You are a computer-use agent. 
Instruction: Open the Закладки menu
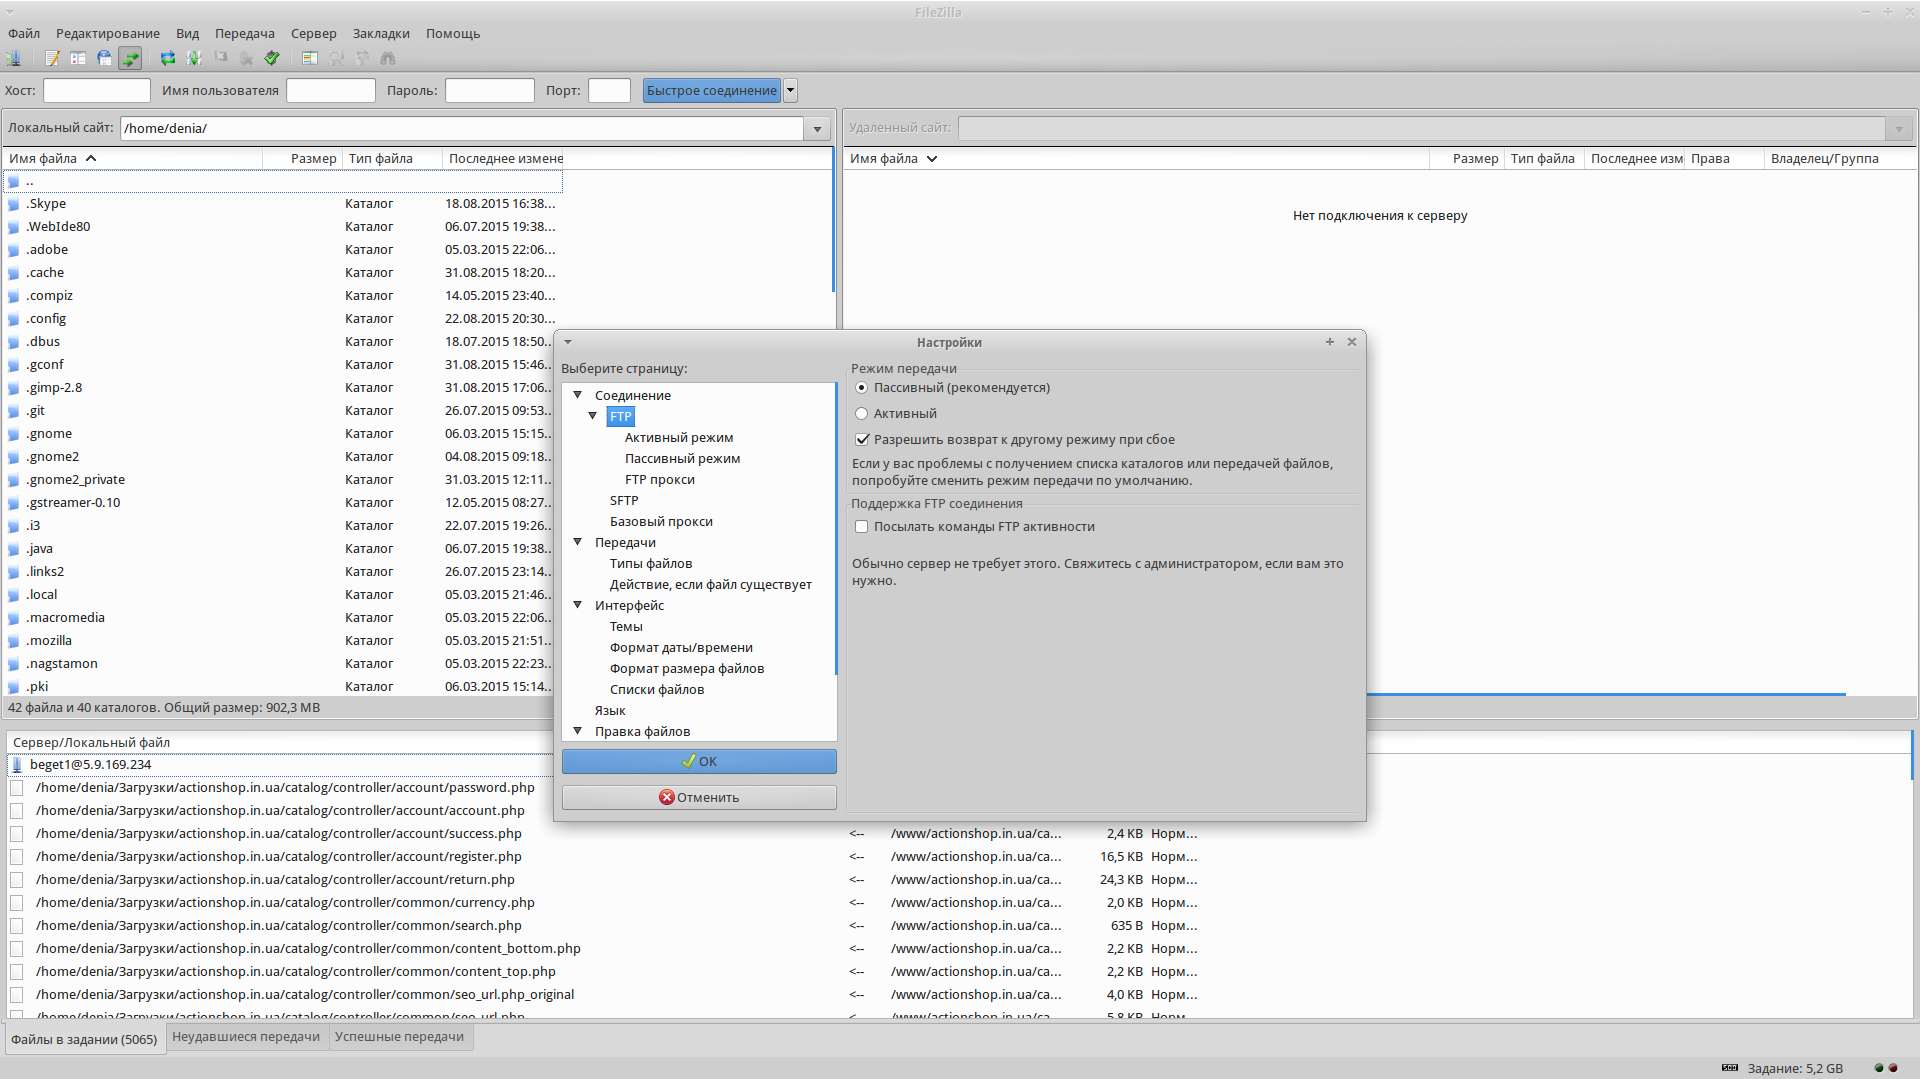point(381,33)
